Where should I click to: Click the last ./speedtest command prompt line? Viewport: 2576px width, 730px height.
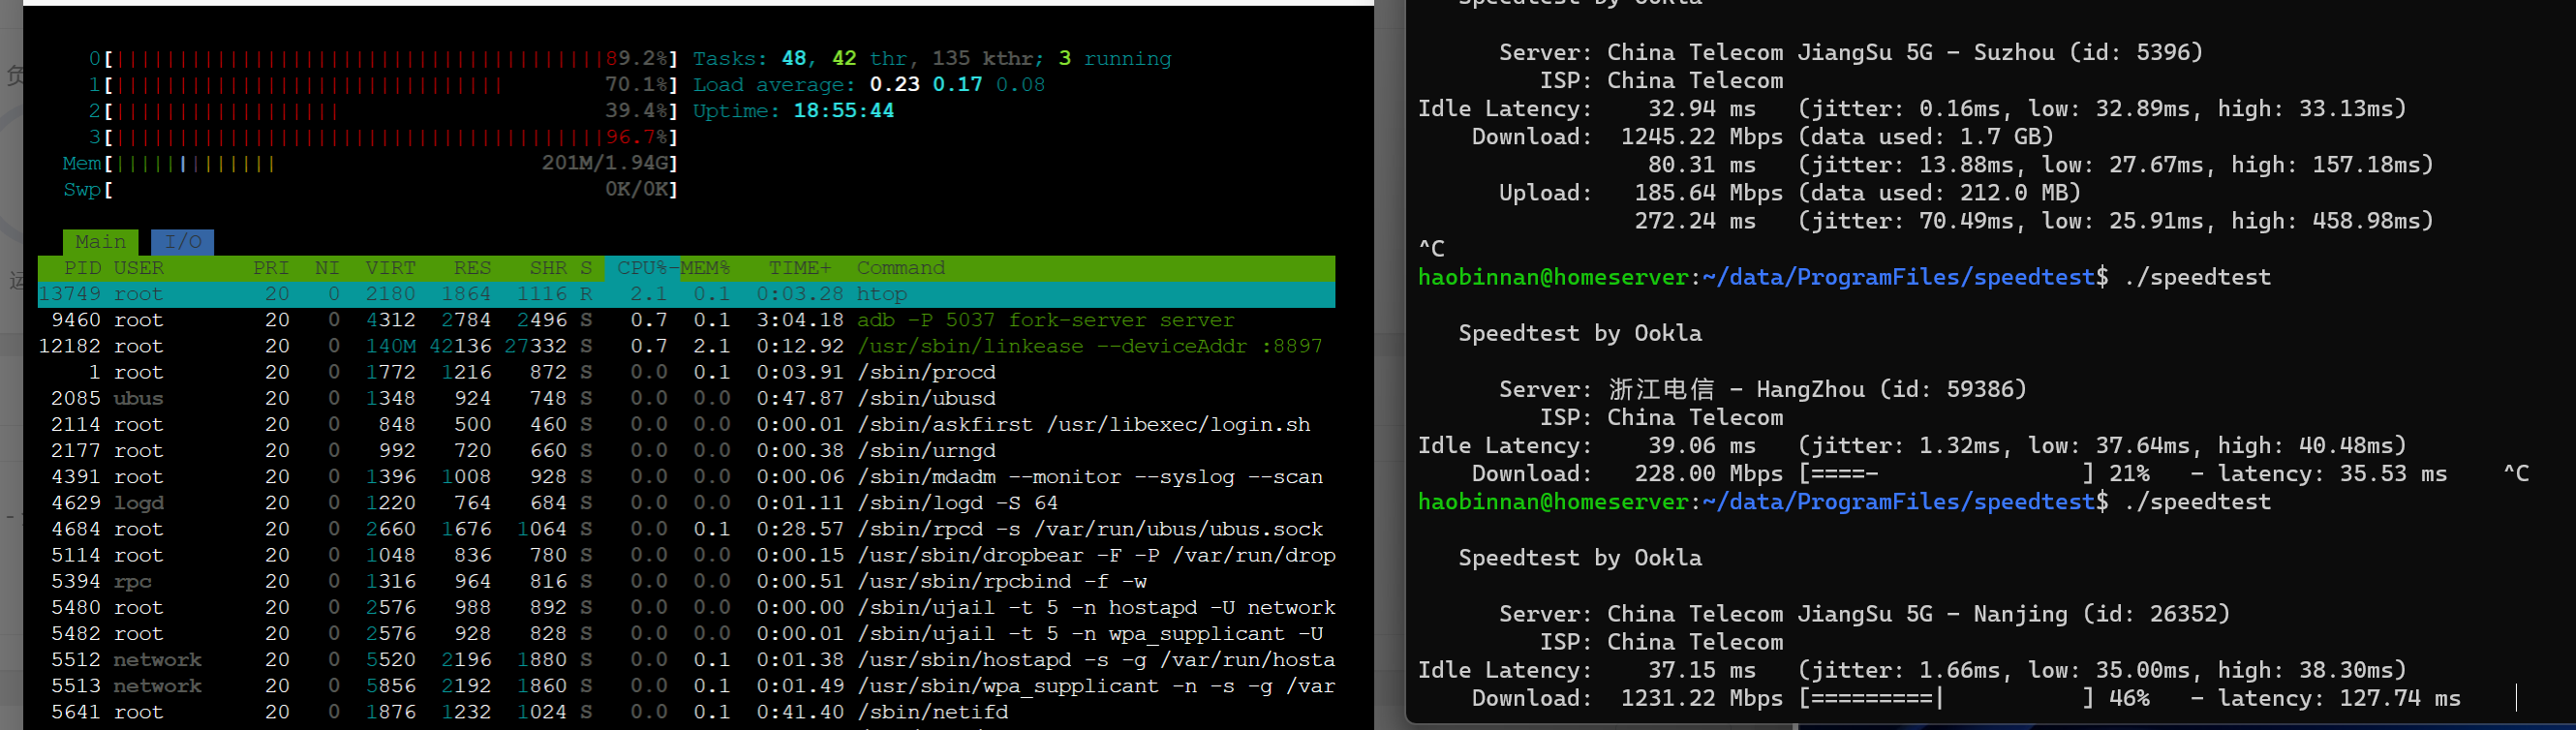[1843, 502]
